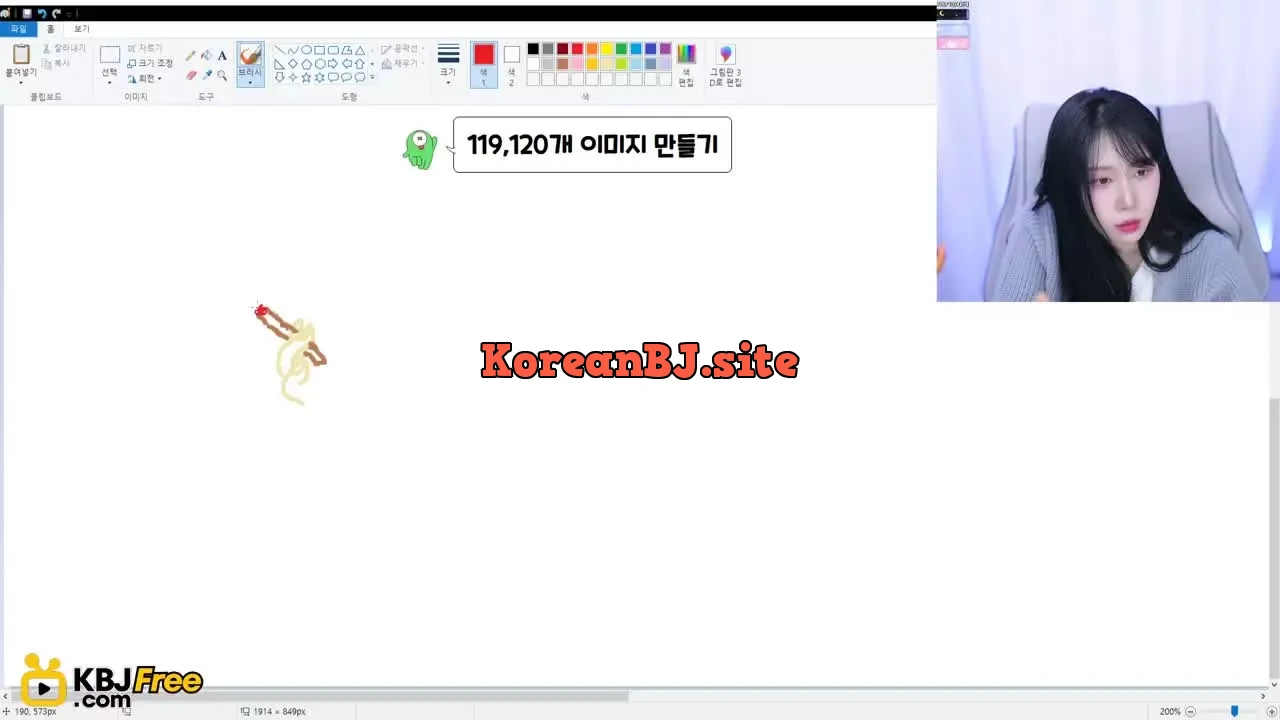1280x720 pixels.
Task: Pick the yellow color swatch
Action: tap(607, 49)
